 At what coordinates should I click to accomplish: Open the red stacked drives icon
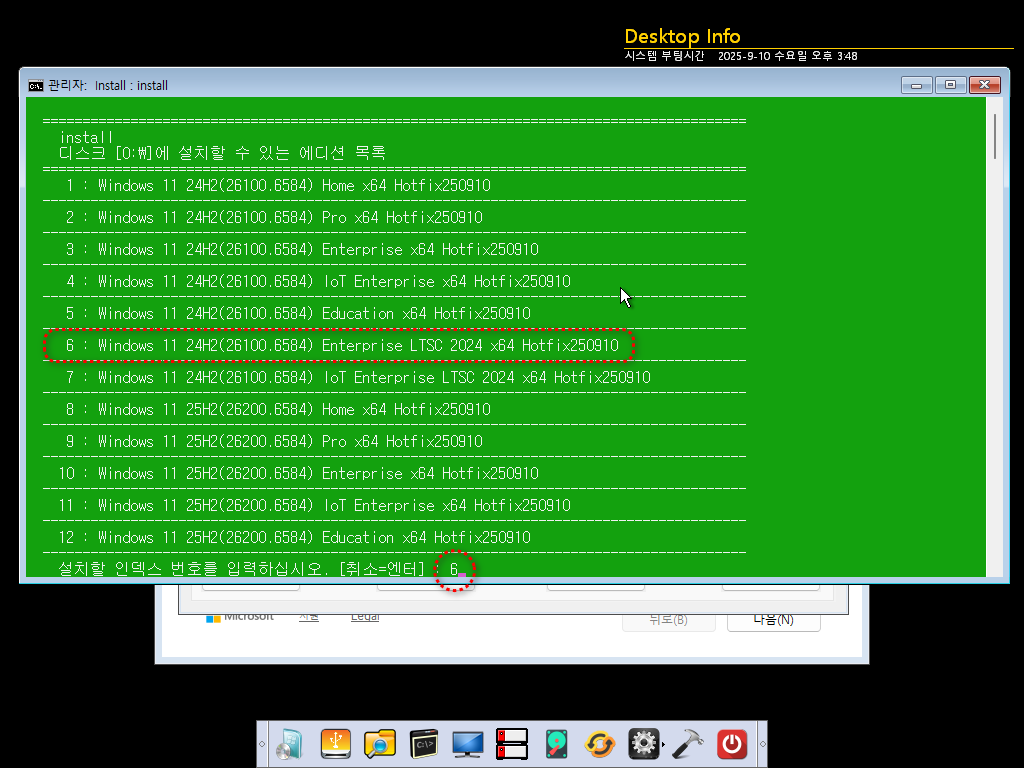(511, 744)
